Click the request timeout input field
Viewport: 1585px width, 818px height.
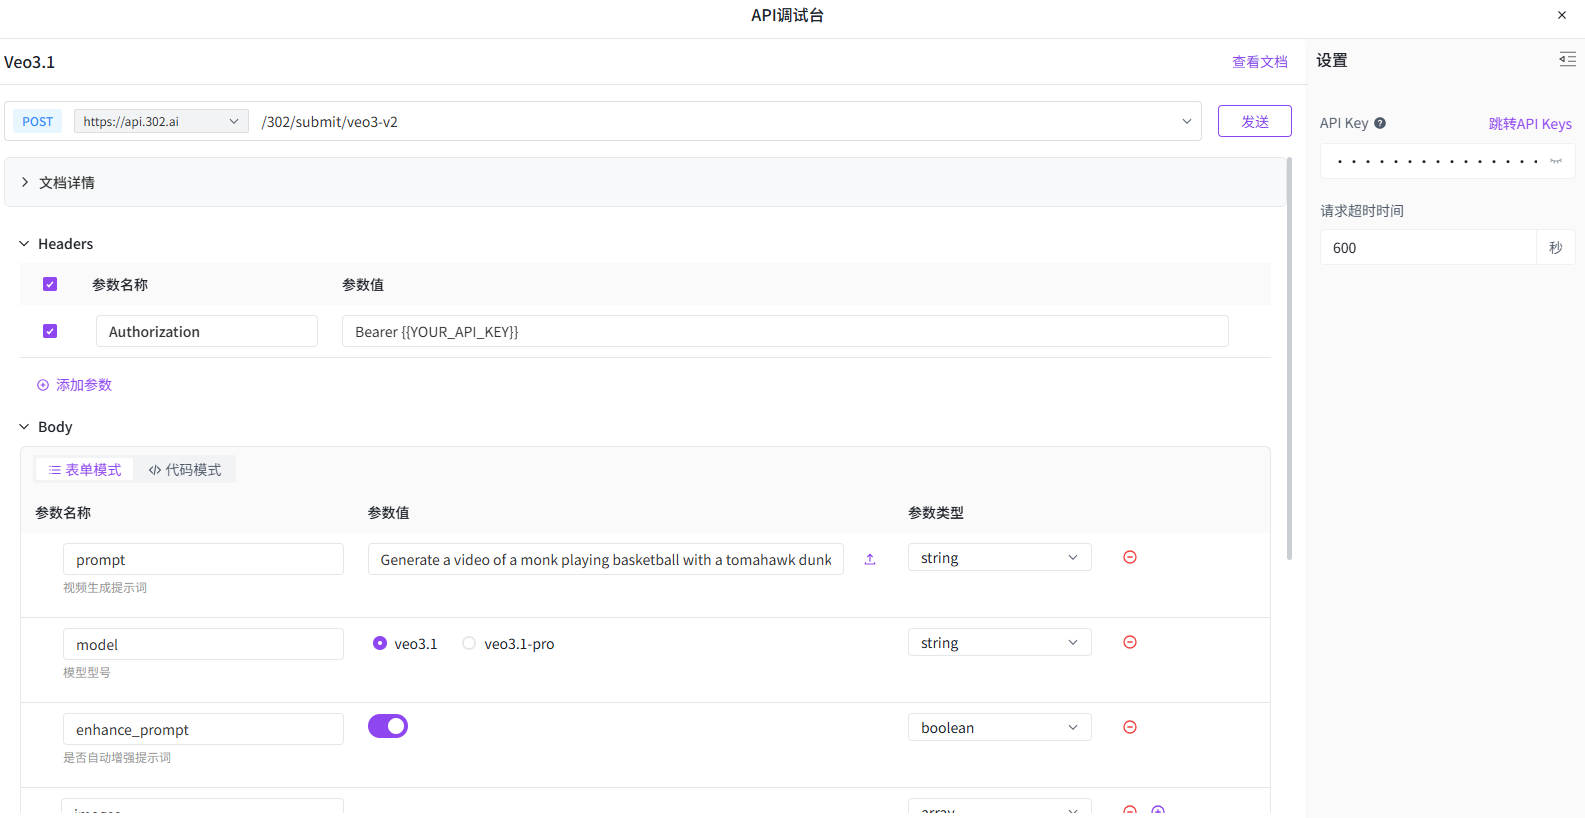(x=1428, y=248)
